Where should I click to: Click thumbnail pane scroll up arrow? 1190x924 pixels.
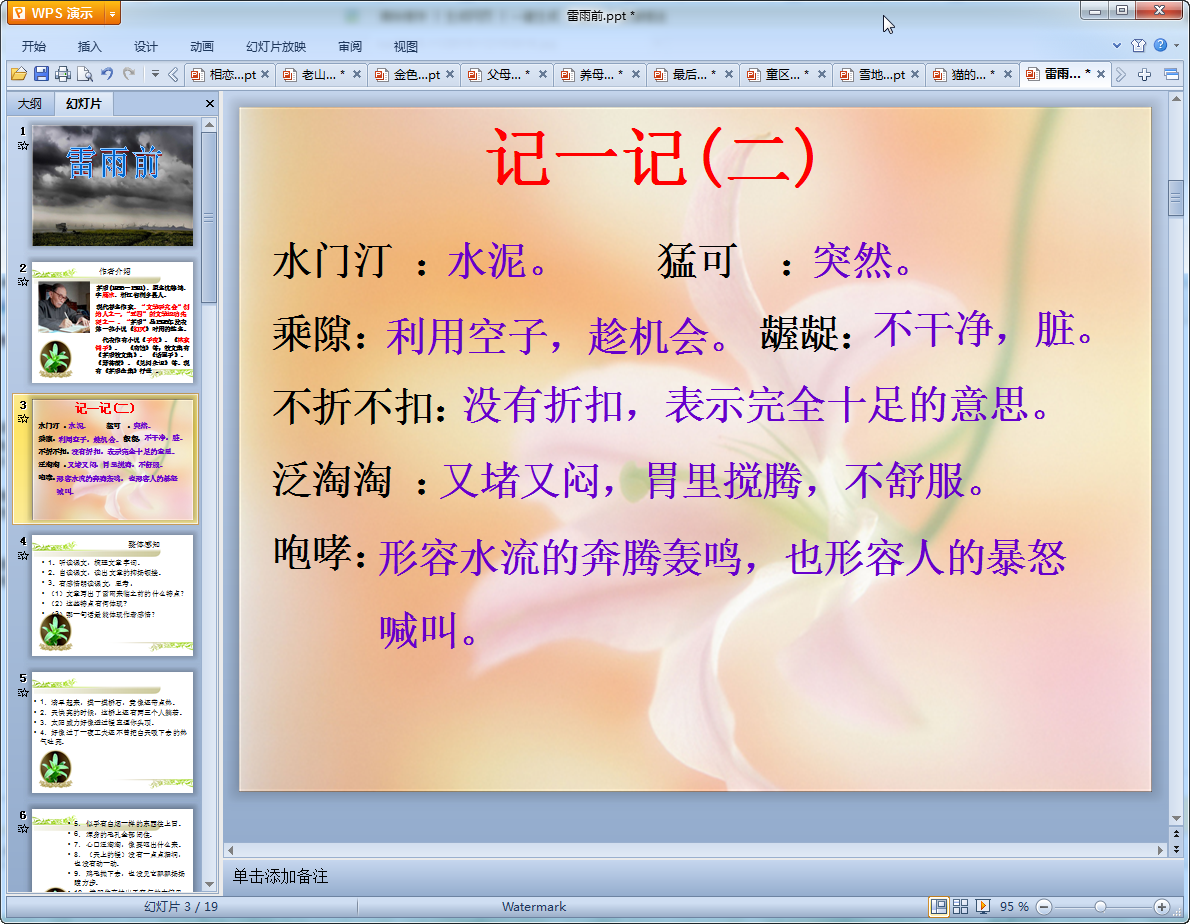209,124
